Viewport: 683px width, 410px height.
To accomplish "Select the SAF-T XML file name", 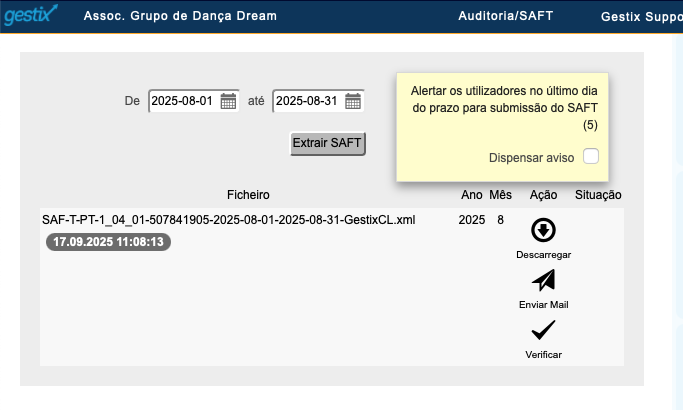I will click(x=229, y=220).
